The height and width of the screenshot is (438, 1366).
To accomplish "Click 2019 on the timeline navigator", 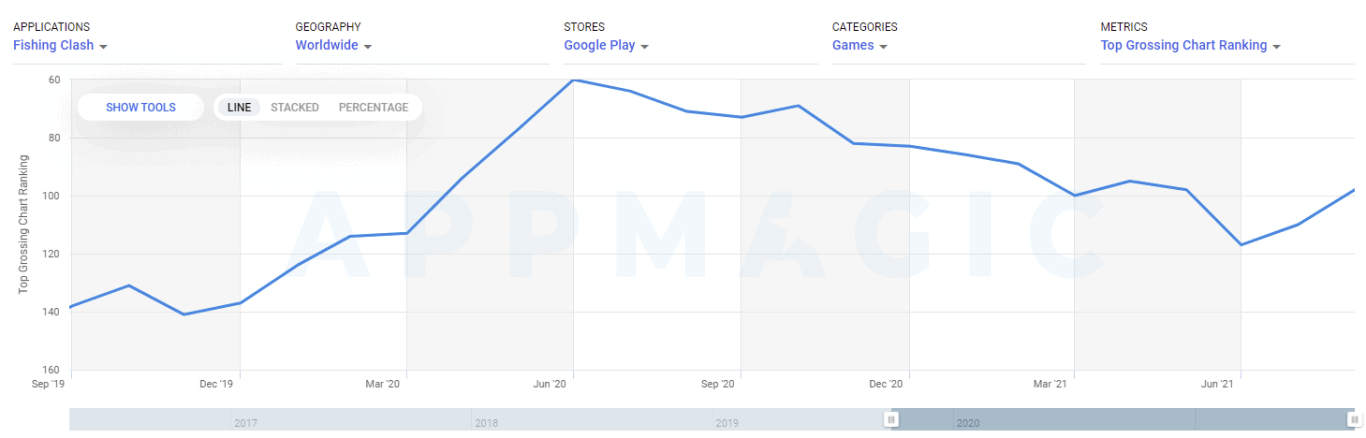I will 727,423.
